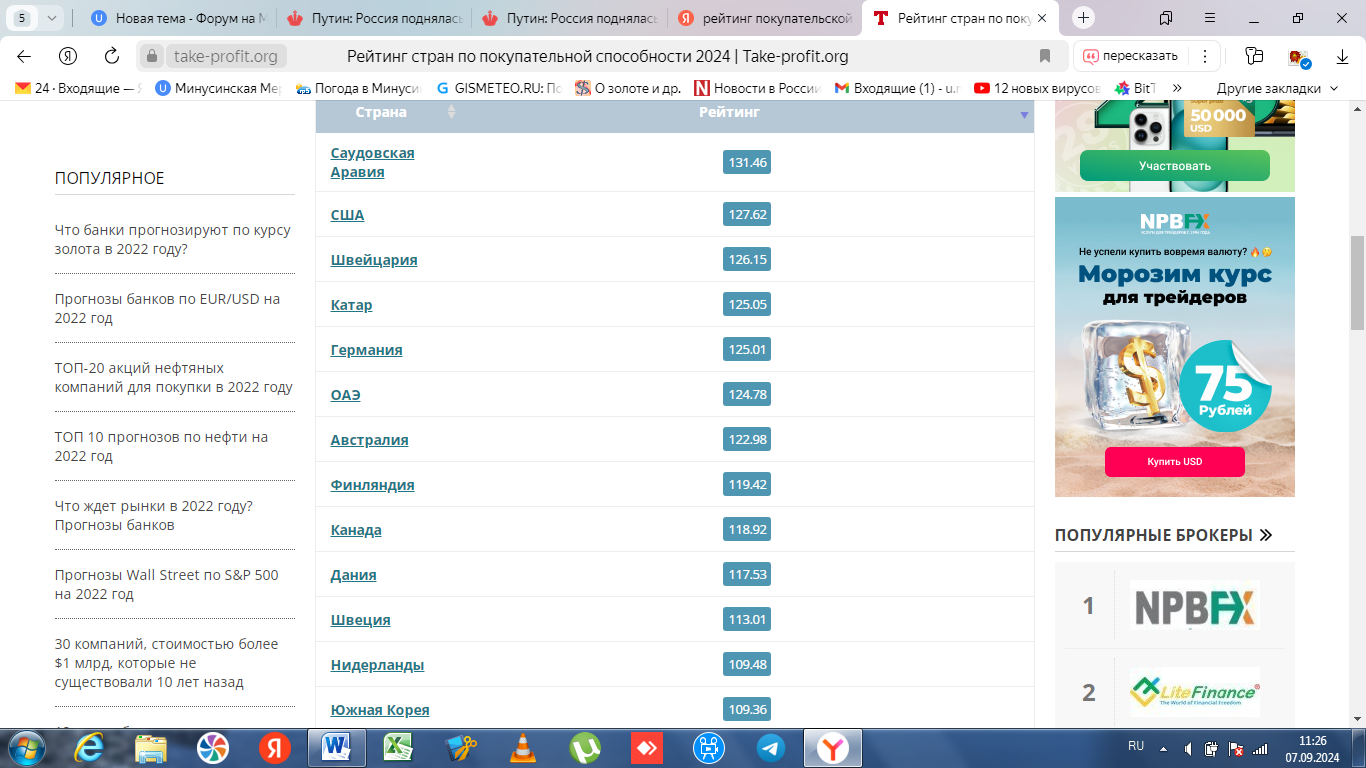Click the page vertical scrollbar thumb
Screen dimensions: 1366x768
[1357, 282]
